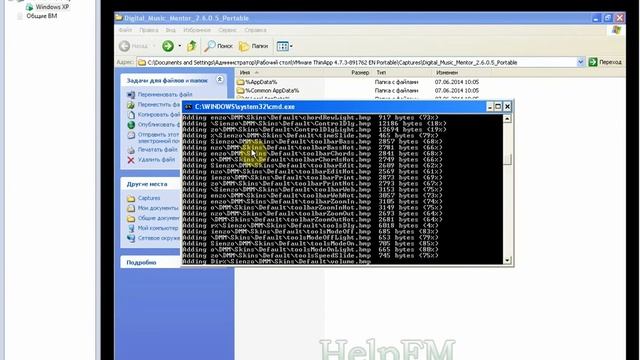Open Общие документы in Other places

[159, 218]
